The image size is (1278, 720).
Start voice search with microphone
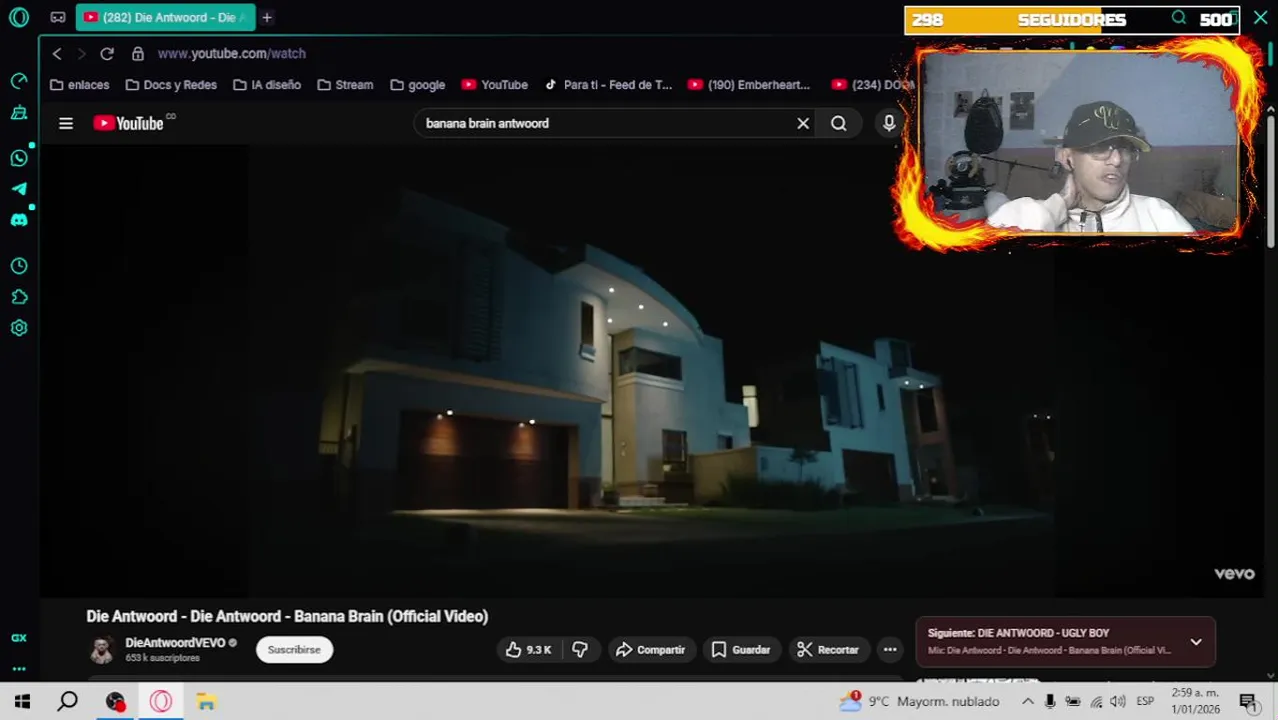coord(889,123)
